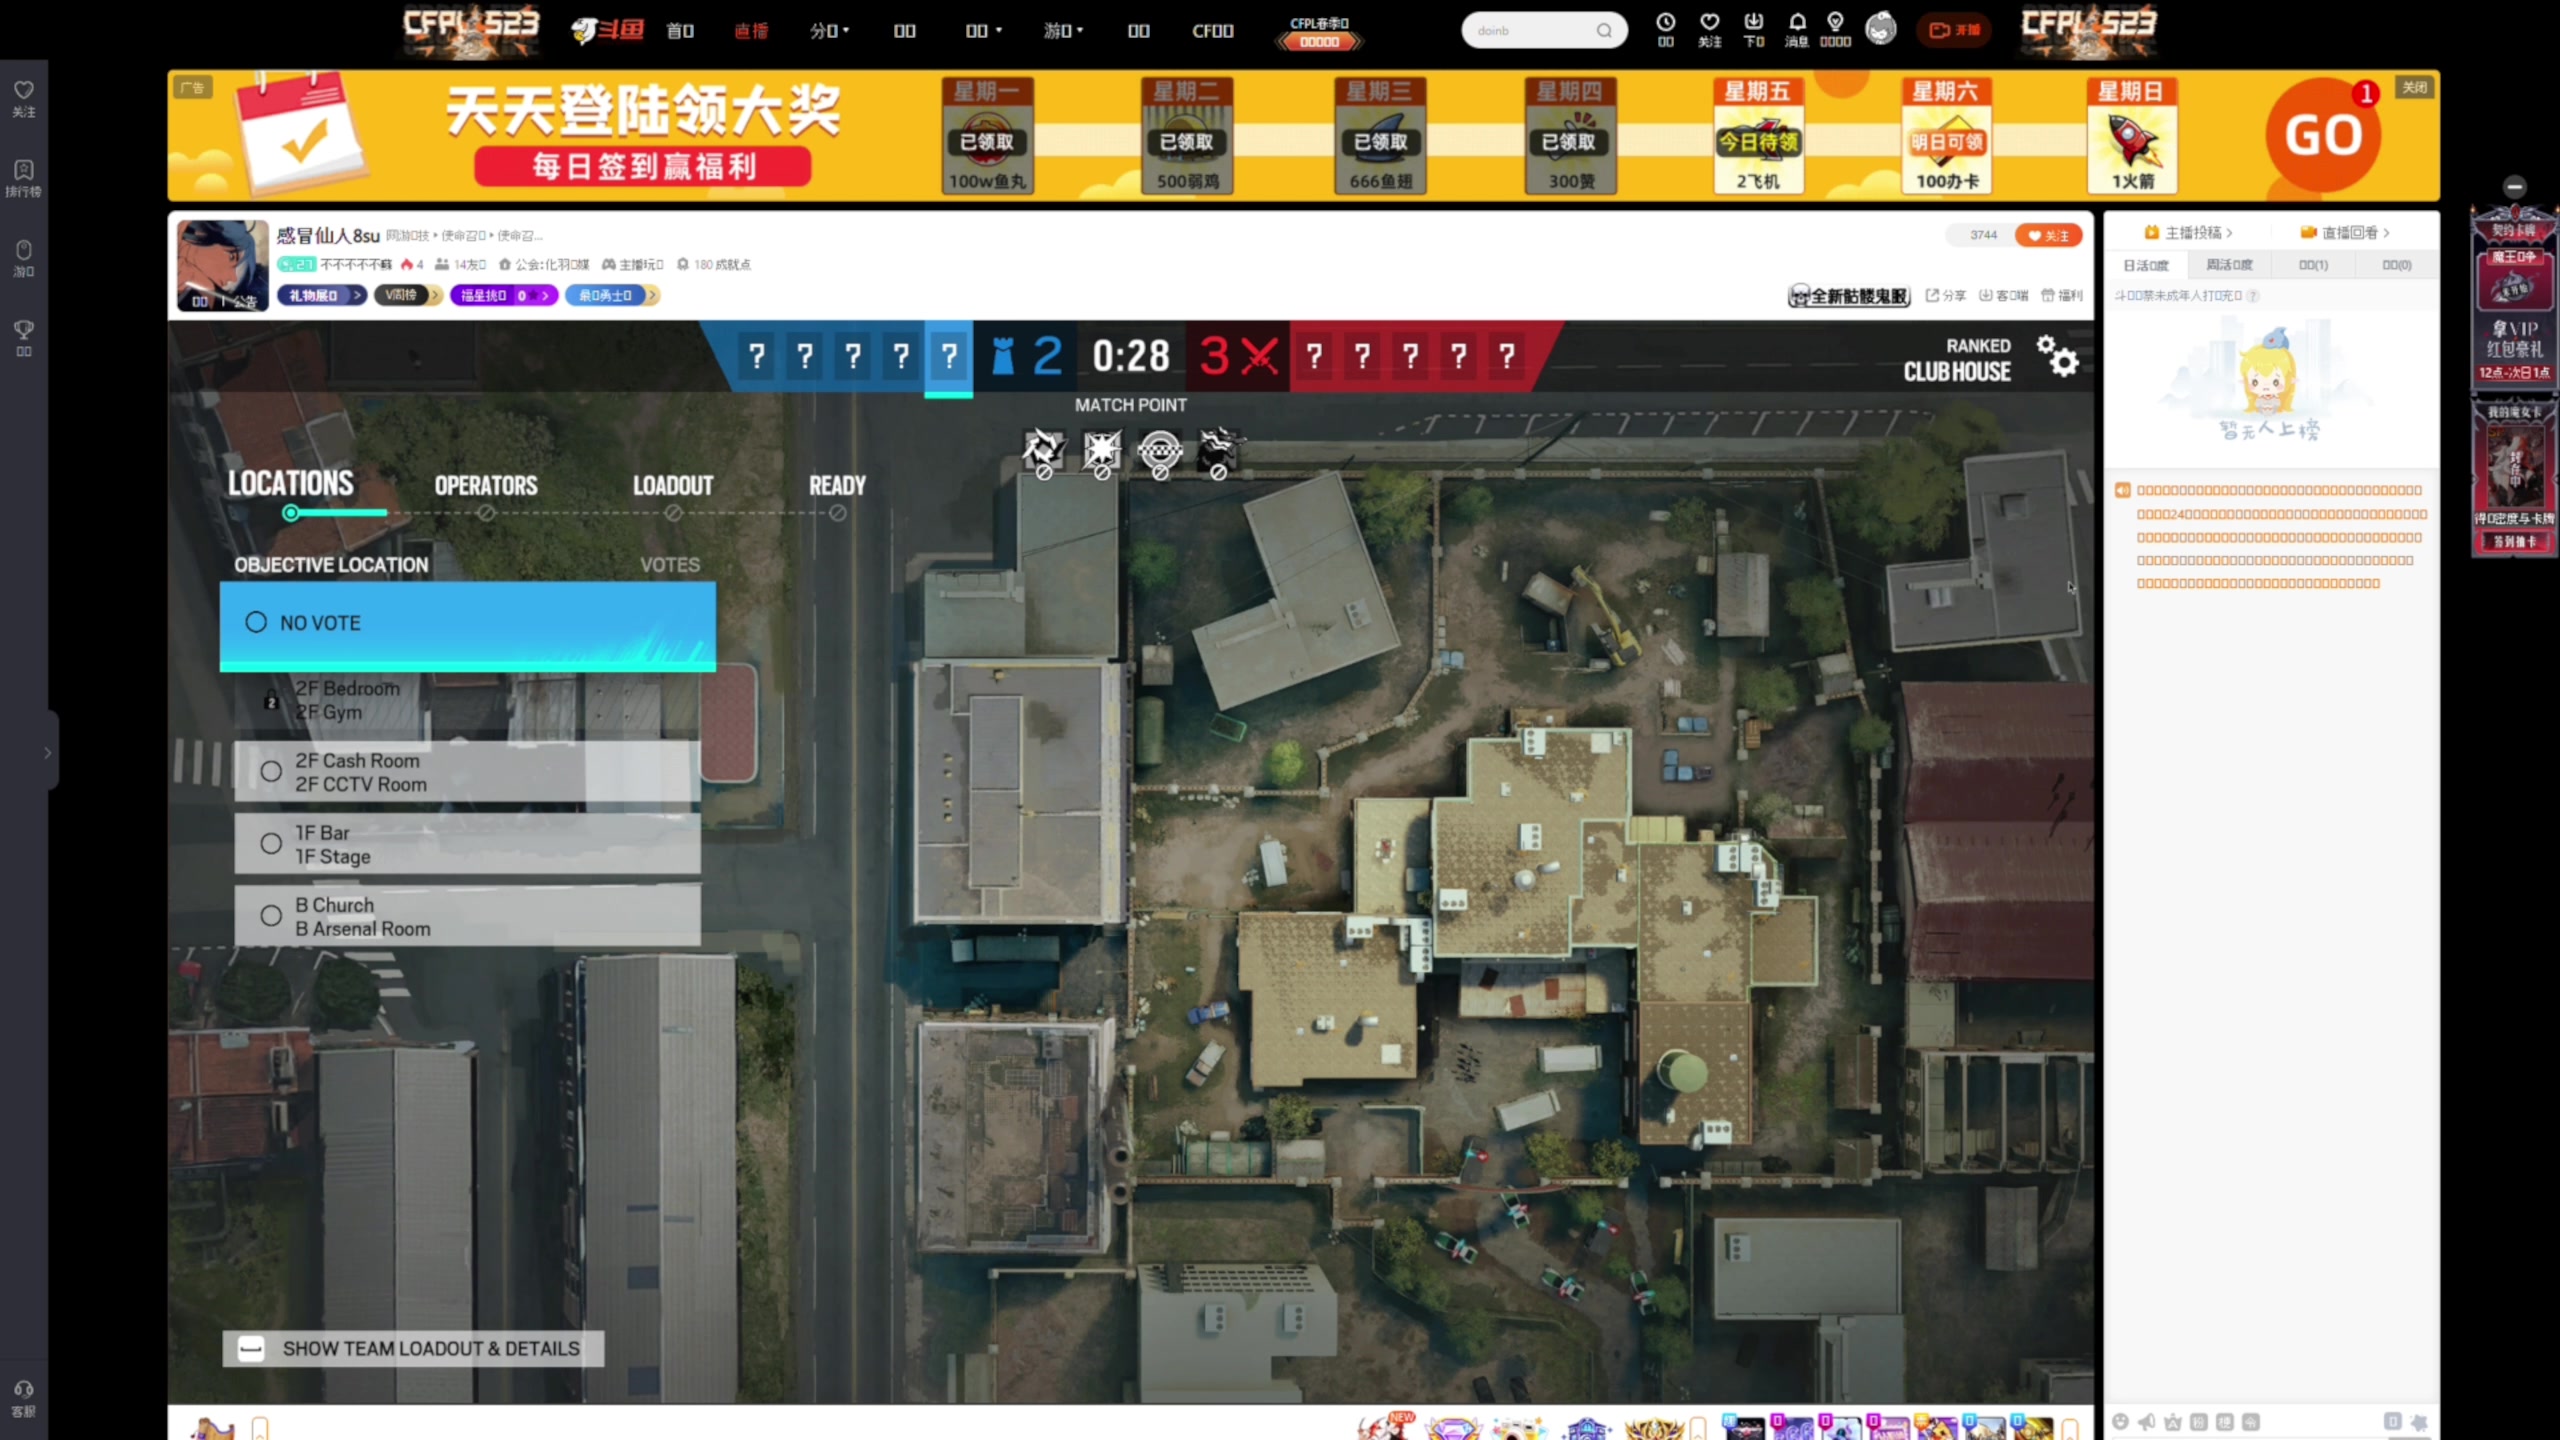Click the Friday reward card on banner

coord(1758,136)
